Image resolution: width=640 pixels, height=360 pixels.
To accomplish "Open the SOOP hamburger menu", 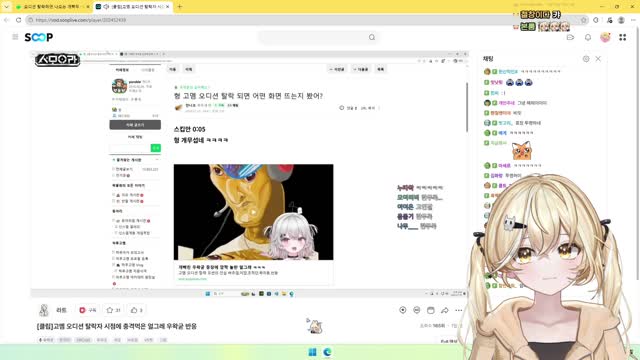I will click(15, 37).
